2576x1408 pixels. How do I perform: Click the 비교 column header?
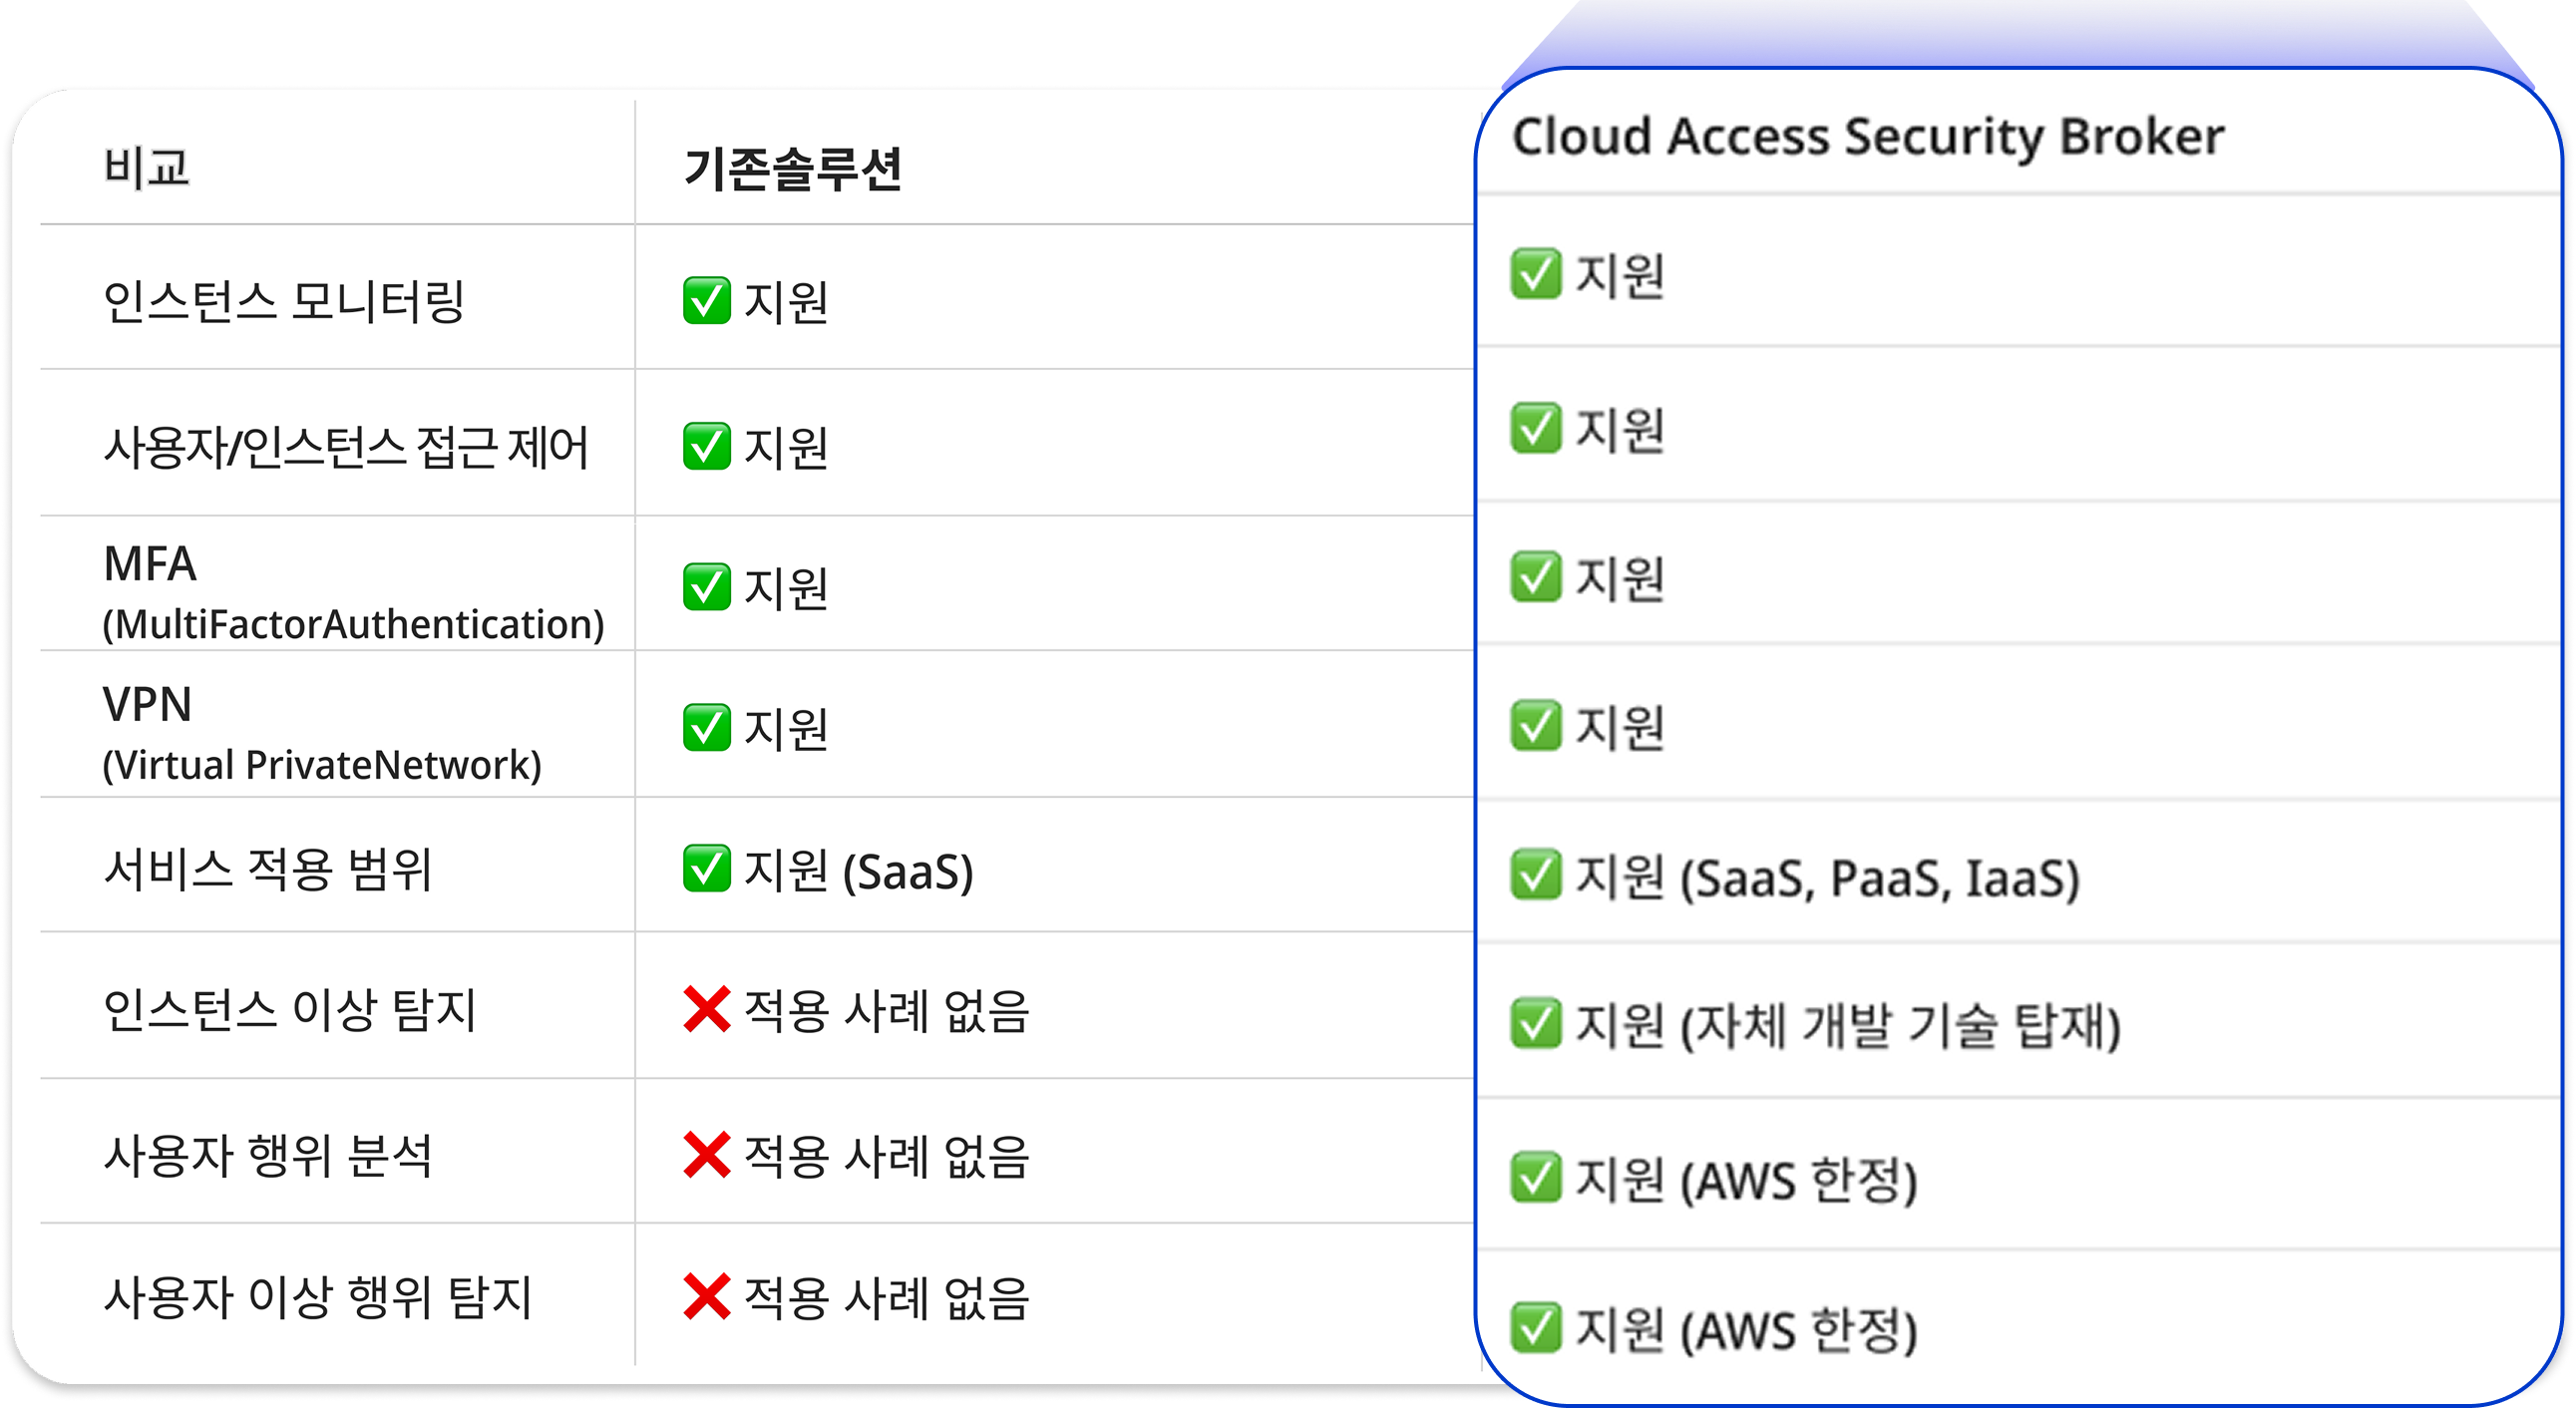click(x=147, y=166)
